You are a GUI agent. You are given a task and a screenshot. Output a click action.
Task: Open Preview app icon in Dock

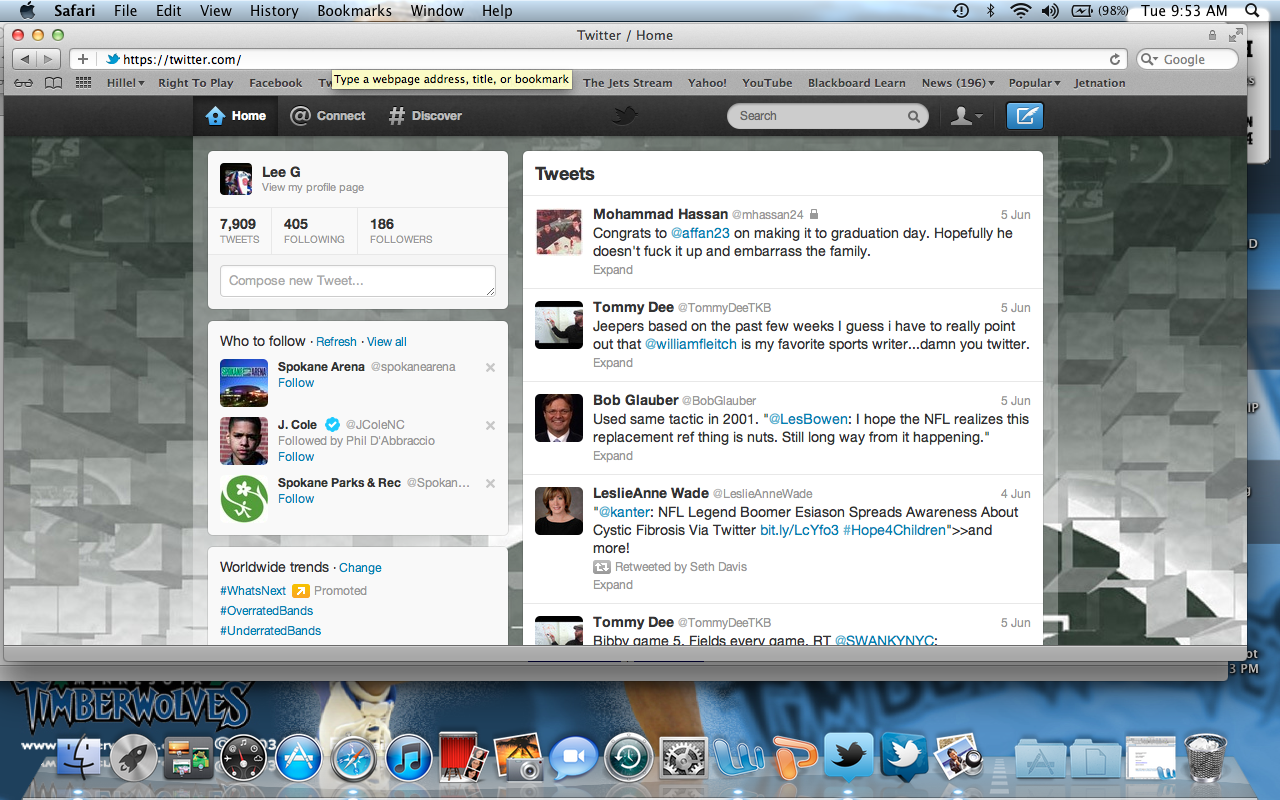click(x=958, y=757)
